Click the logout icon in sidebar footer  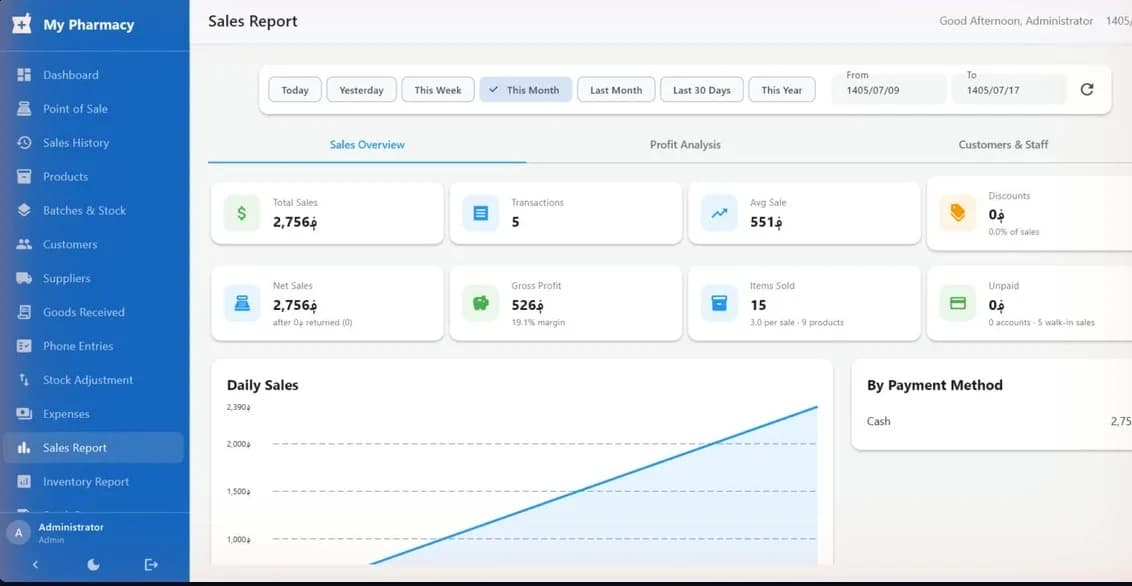click(x=151, y=564)
